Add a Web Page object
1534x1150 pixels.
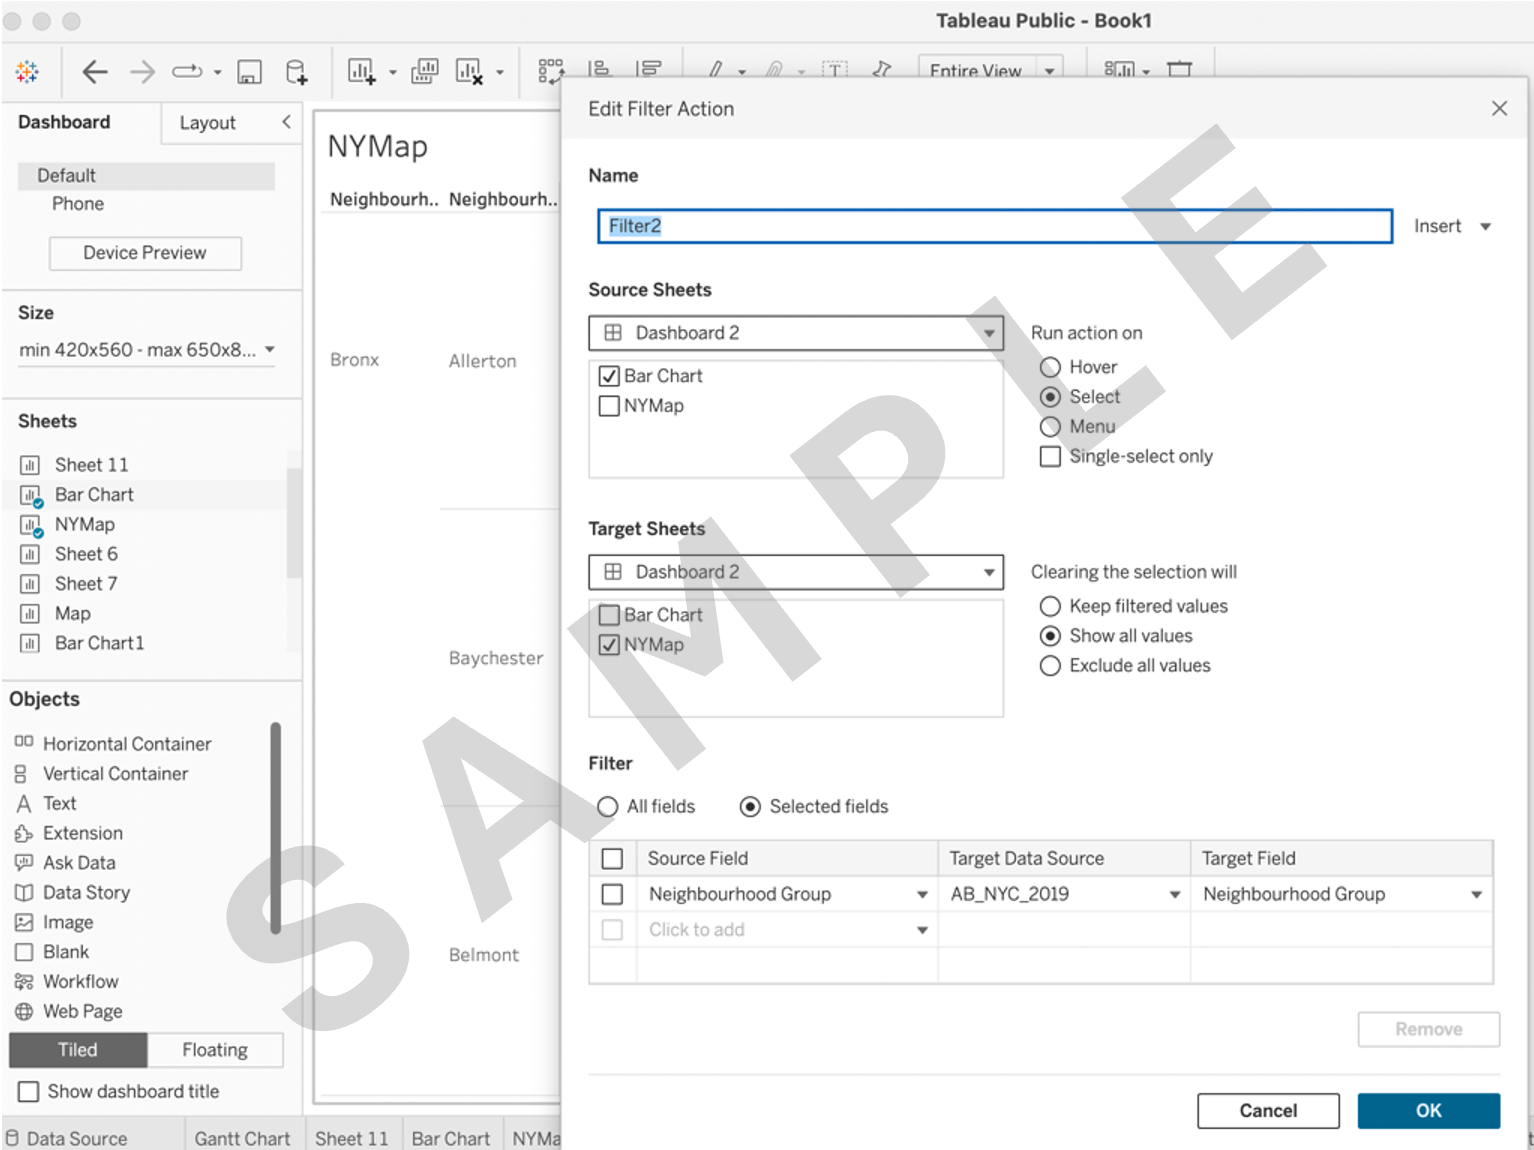point(82,1011)
